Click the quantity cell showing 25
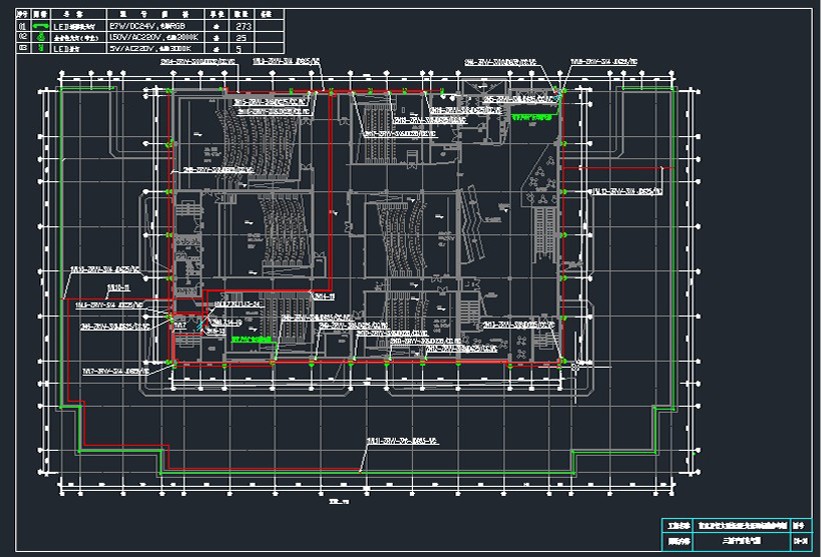The image size is (821, 557). pos(241,36)
